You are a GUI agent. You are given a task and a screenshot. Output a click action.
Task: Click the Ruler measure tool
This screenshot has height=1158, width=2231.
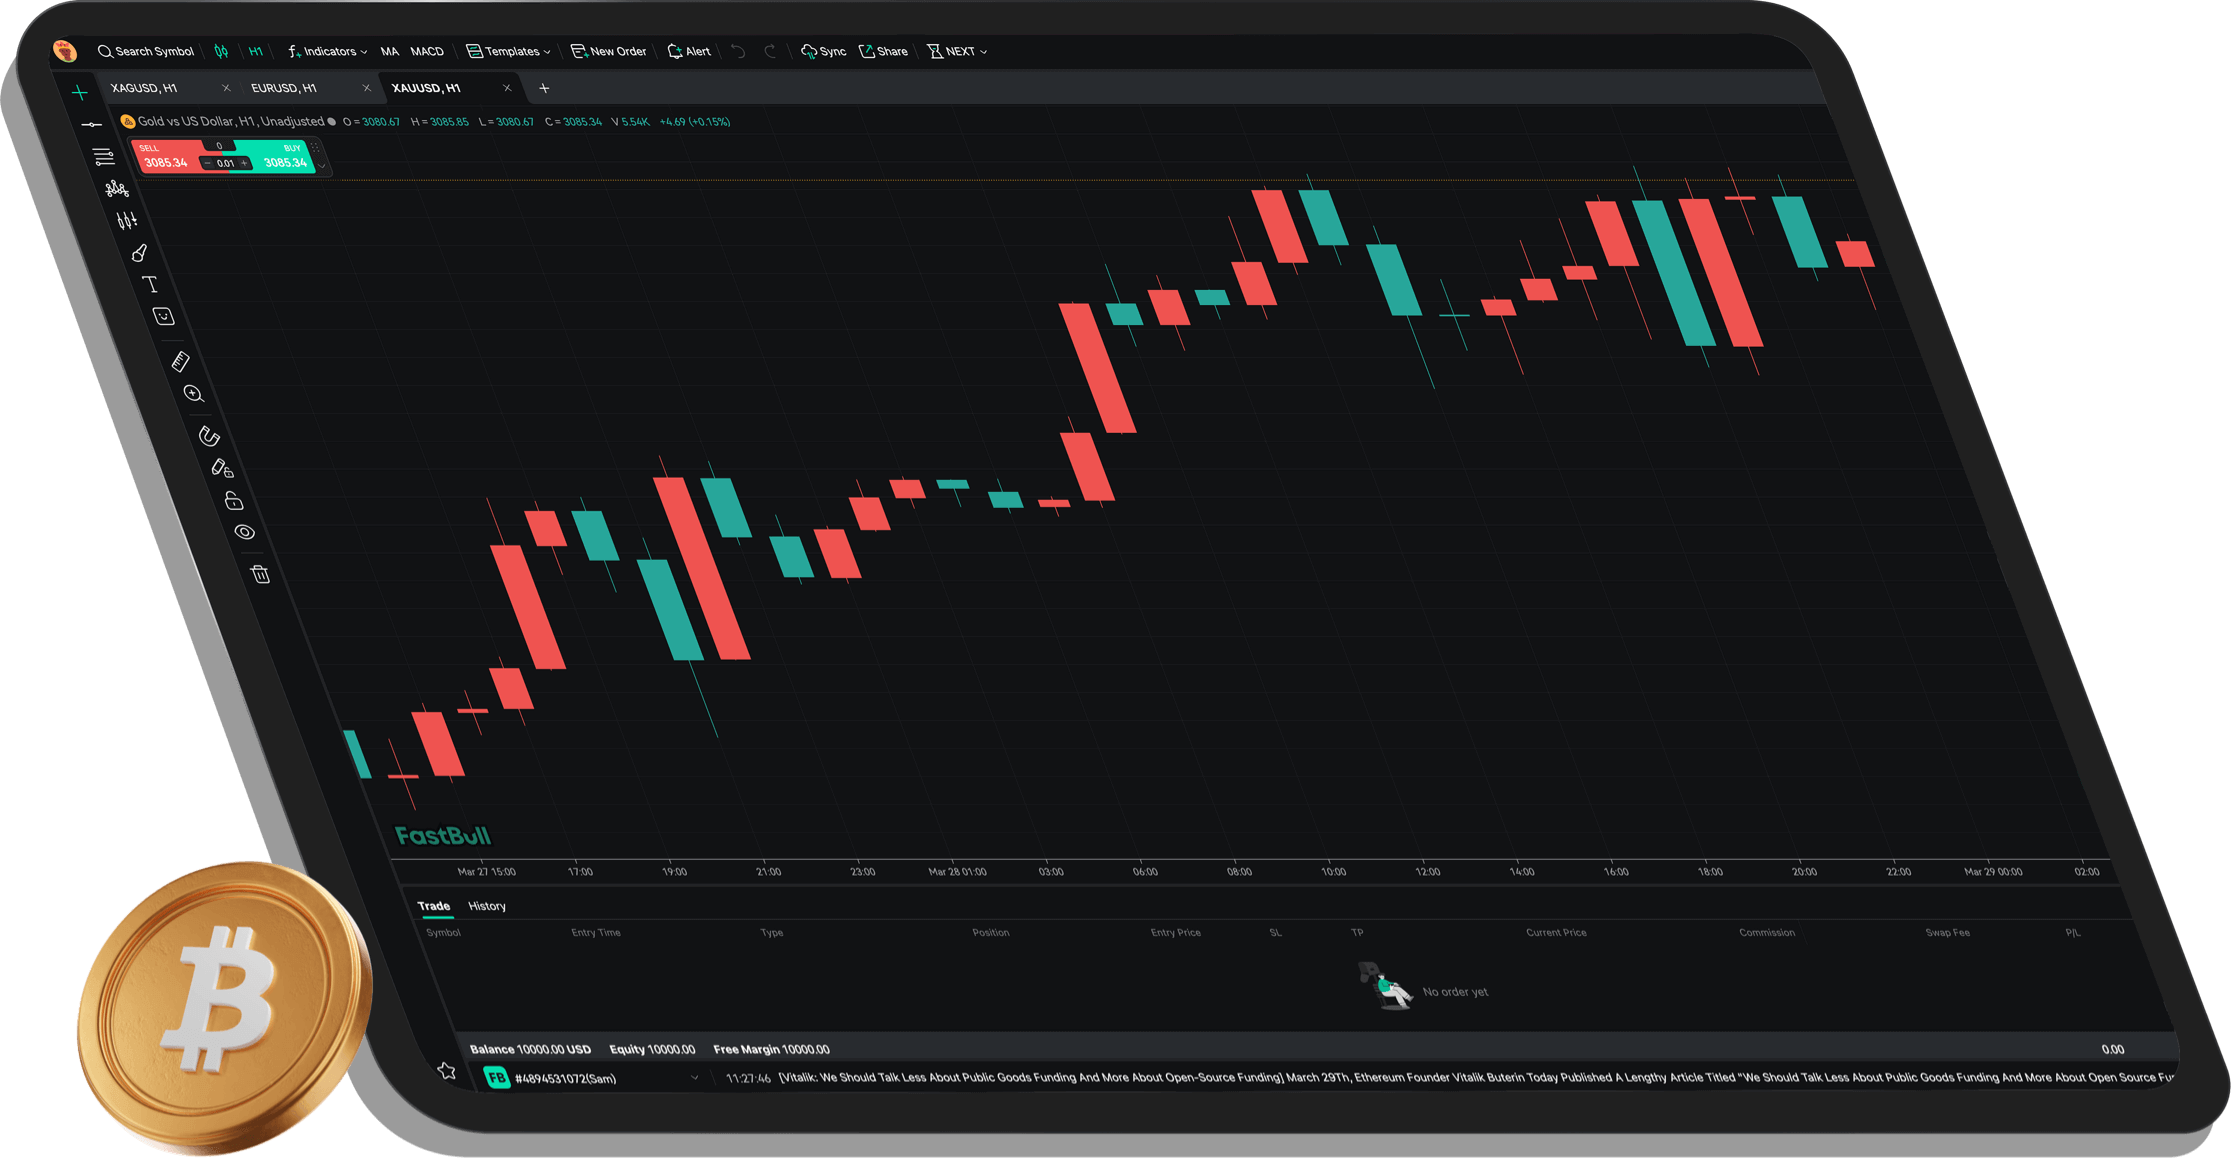pyautogui.click(x=180, y=361)
